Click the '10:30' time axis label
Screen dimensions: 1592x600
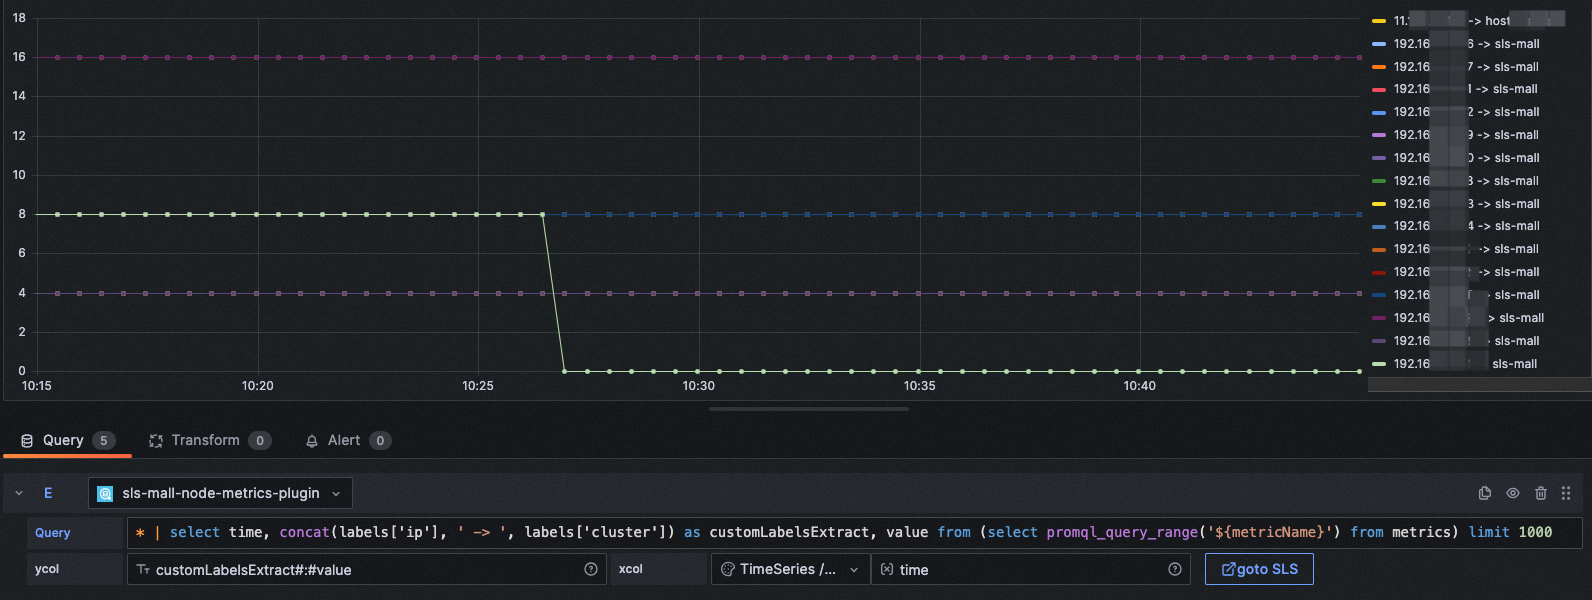click(699, 386)
